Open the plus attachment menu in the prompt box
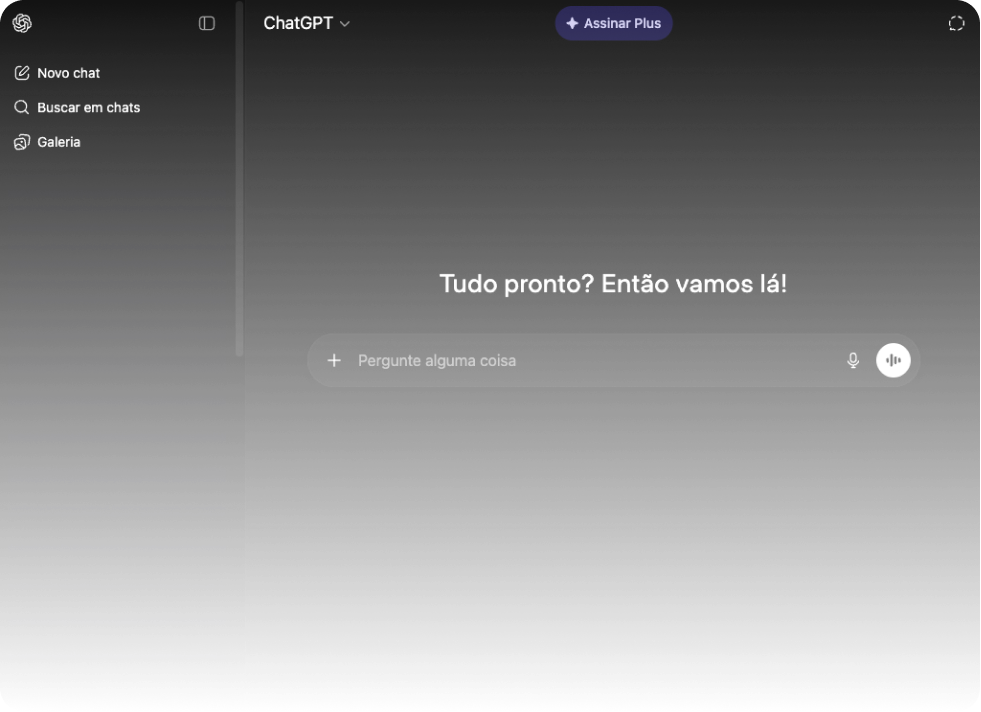Viewport: 981px width, 712px height. click(334, 360)
